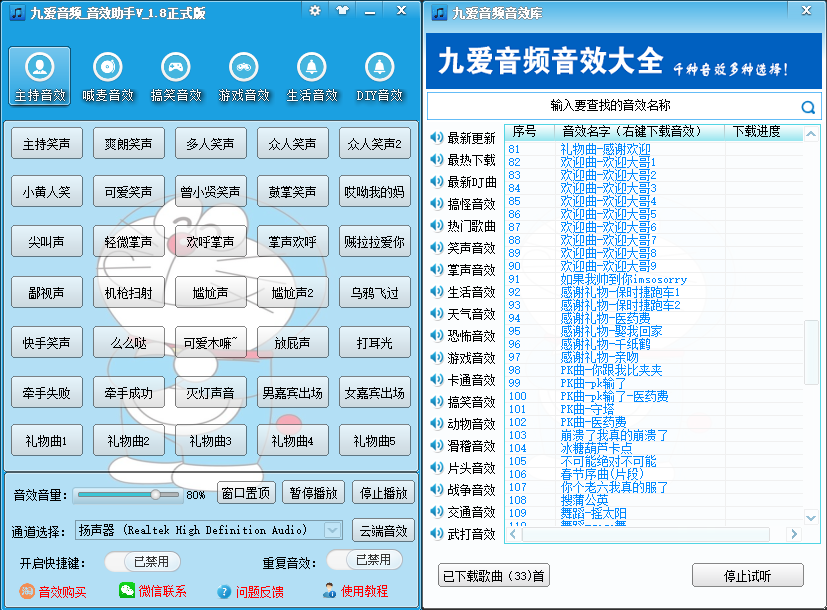This screenshot has width=827, height=610.
Task: Play 乌鸦飞过 sound effect
Action: click(374, 292)
